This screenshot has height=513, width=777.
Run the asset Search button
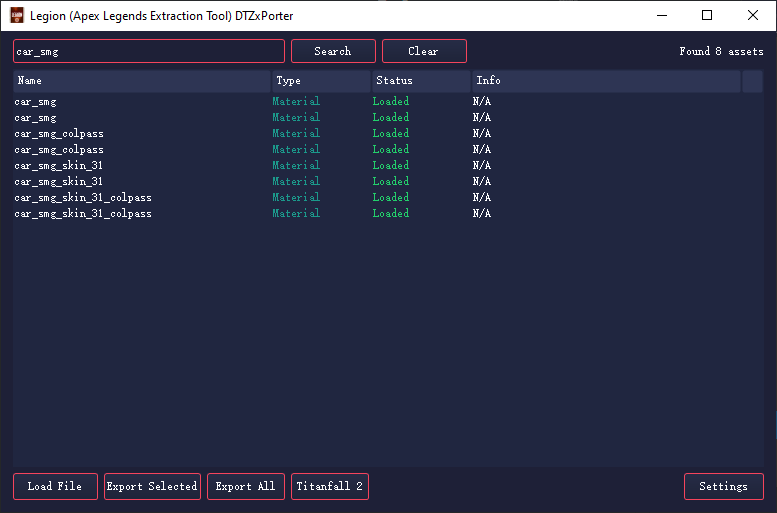coord(333,51)
